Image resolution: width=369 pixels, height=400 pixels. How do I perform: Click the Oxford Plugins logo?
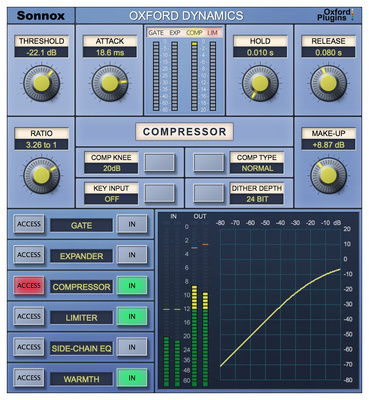point(335,15)
